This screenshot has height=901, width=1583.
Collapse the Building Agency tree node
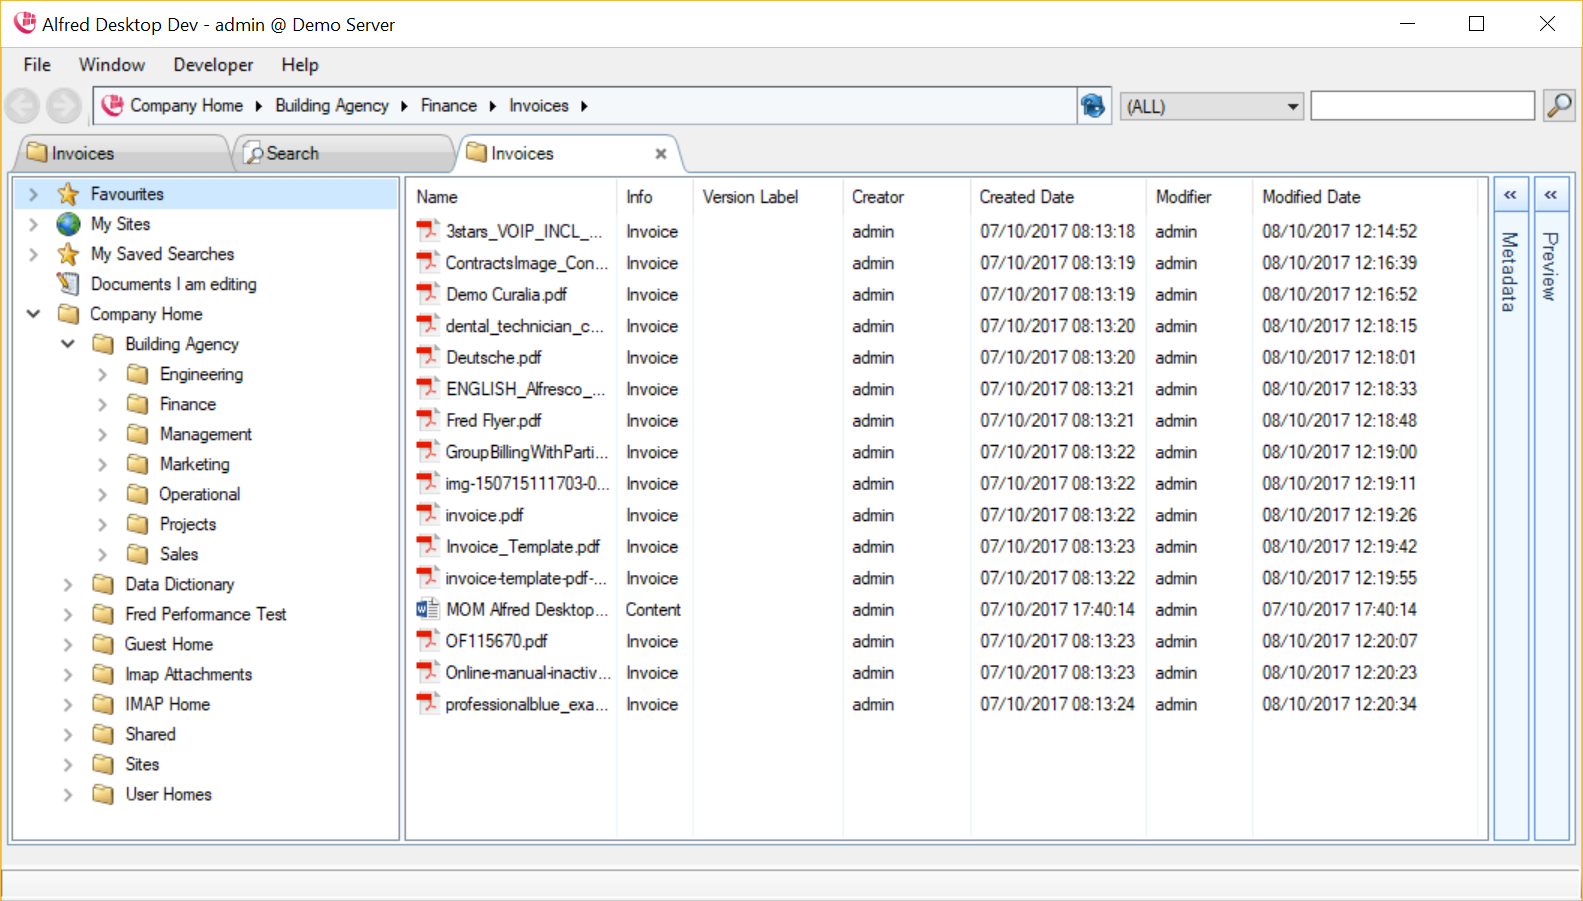(68, 344)
